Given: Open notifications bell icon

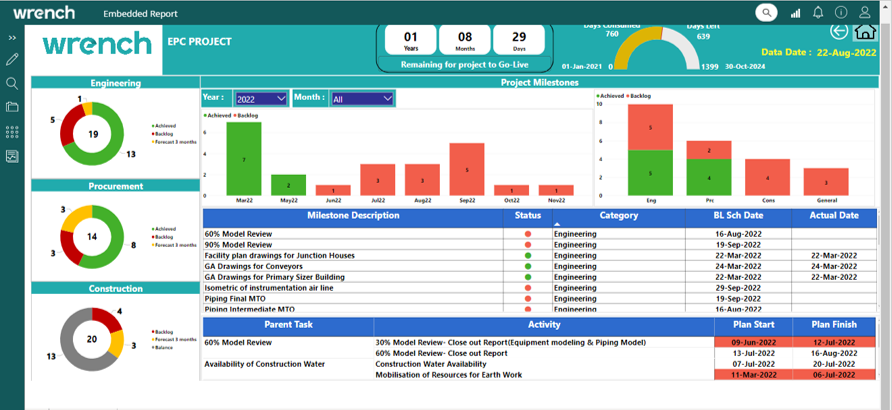Looking at the screenshot, I should click(x=818, y=13).
